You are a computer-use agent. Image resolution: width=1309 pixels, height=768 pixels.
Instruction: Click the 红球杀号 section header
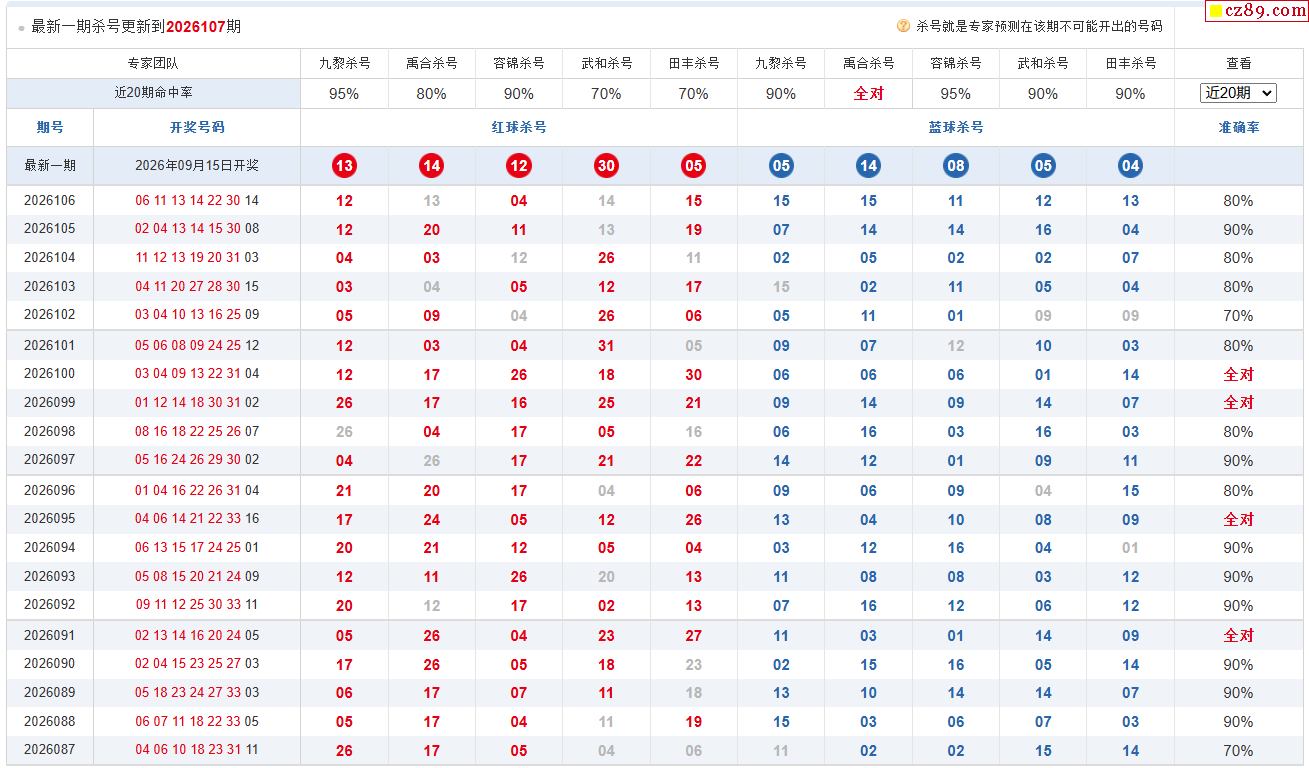[x=519, y=127]
